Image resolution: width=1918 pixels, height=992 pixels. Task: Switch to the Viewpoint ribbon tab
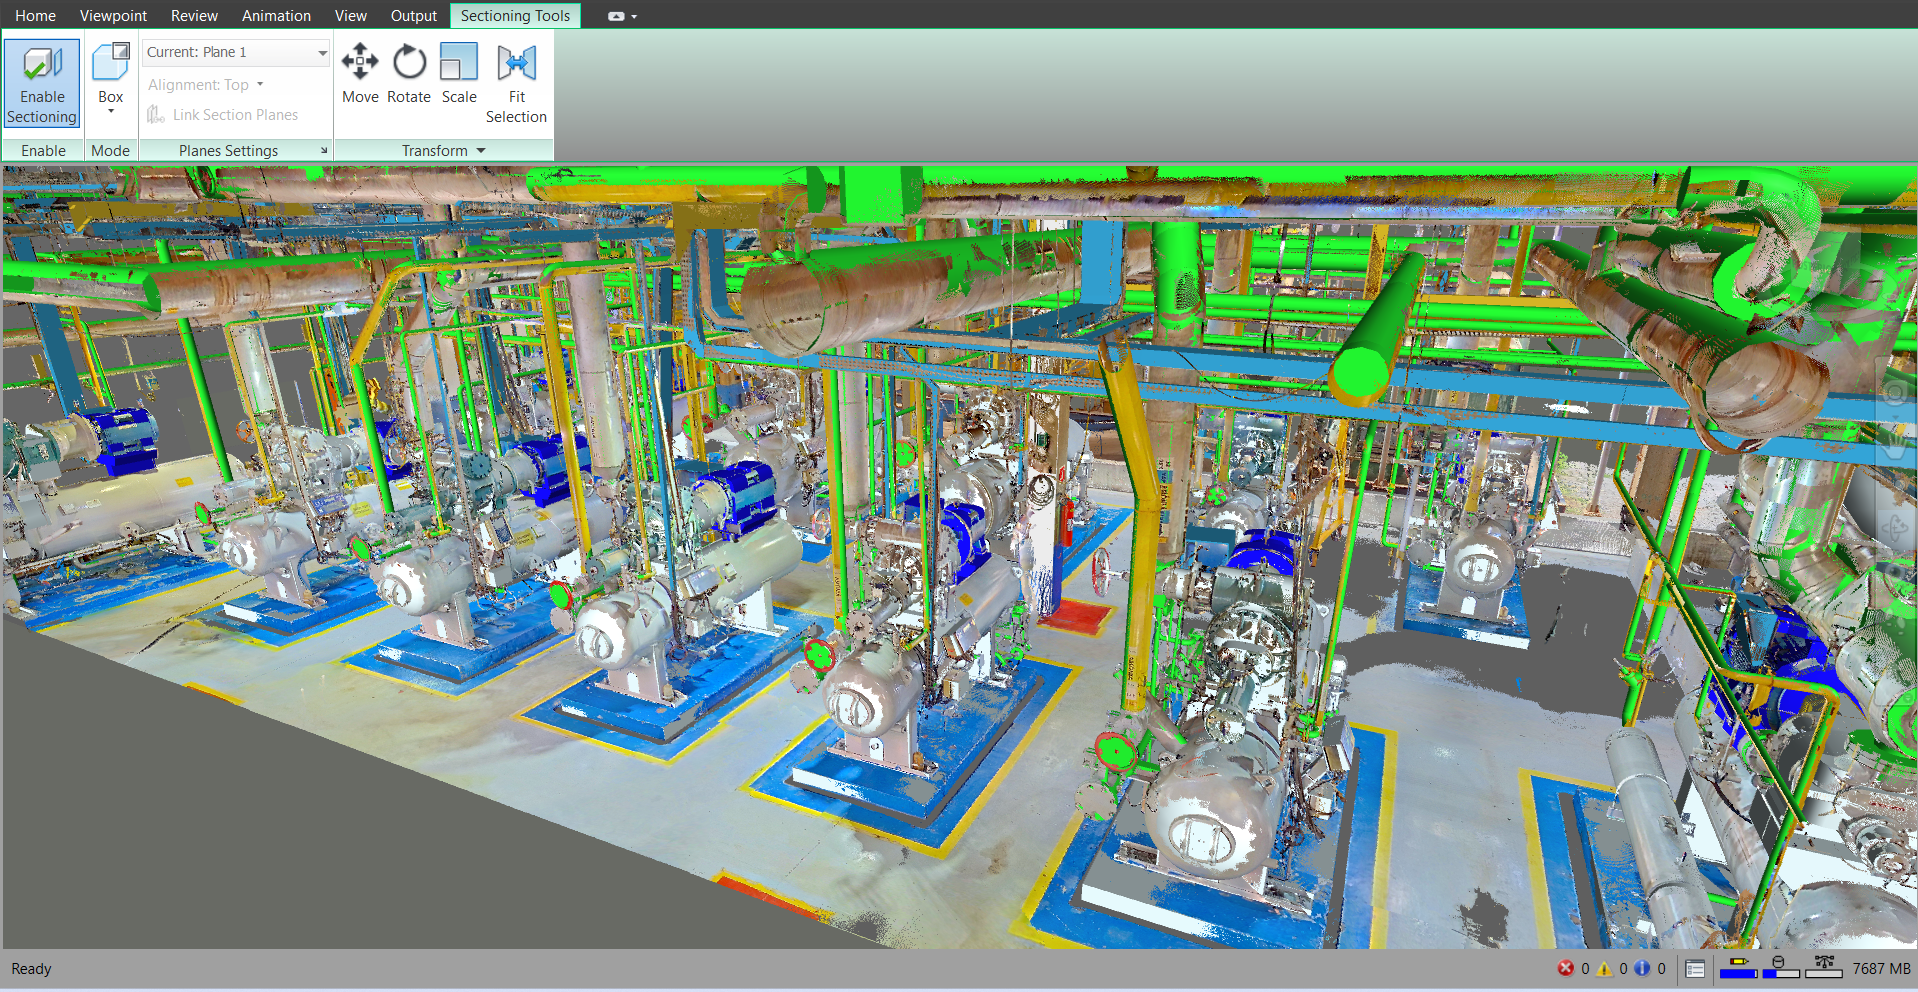(x=113, y=16)
